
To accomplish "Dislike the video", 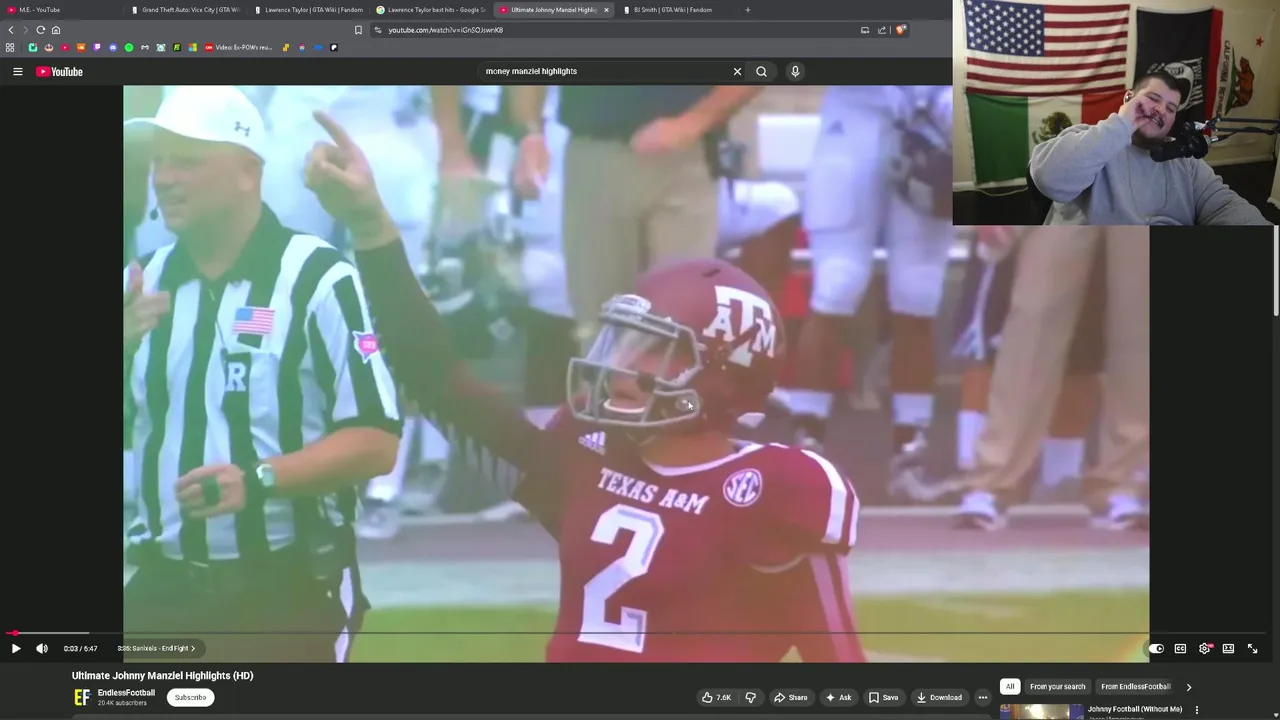I will (751, 697).
